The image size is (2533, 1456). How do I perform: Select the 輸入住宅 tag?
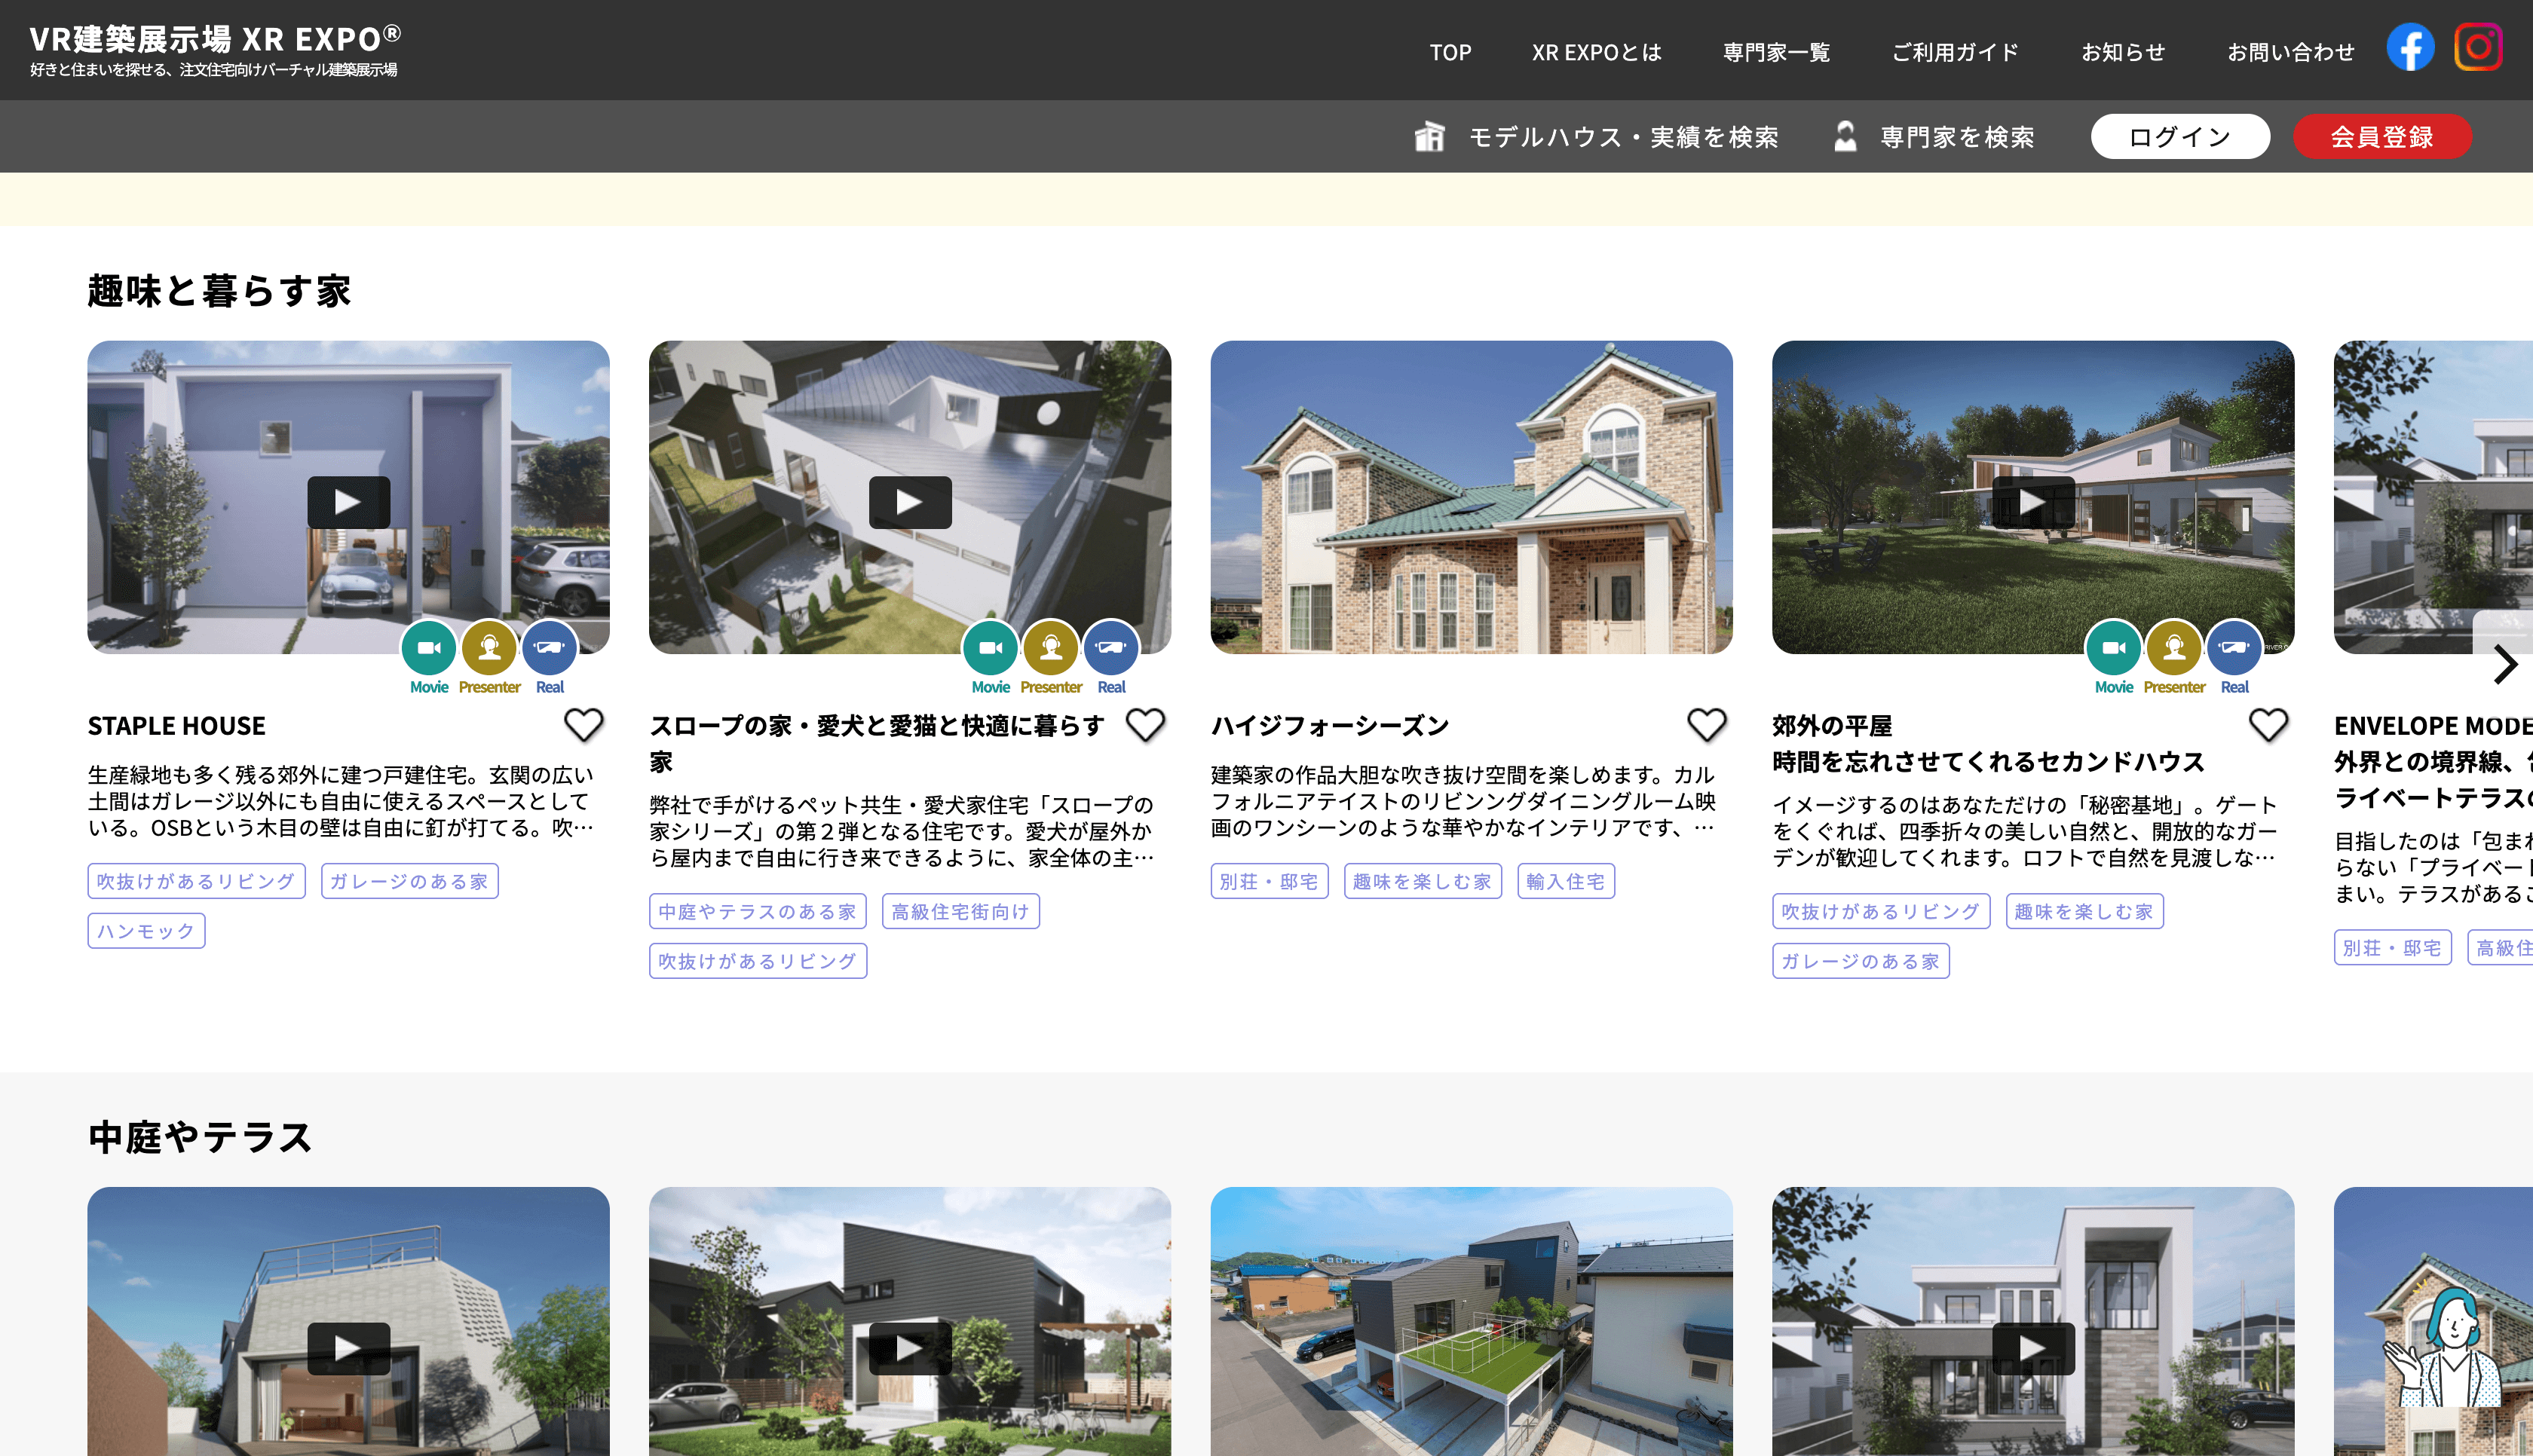(x=1565, y=881)
